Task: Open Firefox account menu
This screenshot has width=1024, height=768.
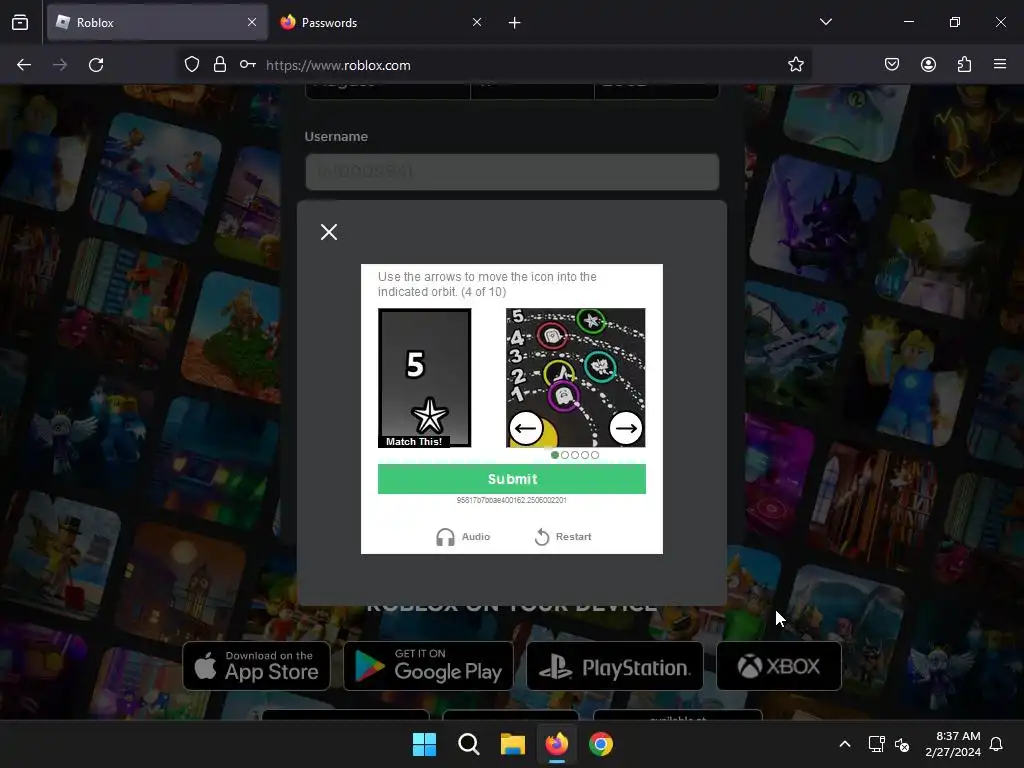Action: pos(928,64)
